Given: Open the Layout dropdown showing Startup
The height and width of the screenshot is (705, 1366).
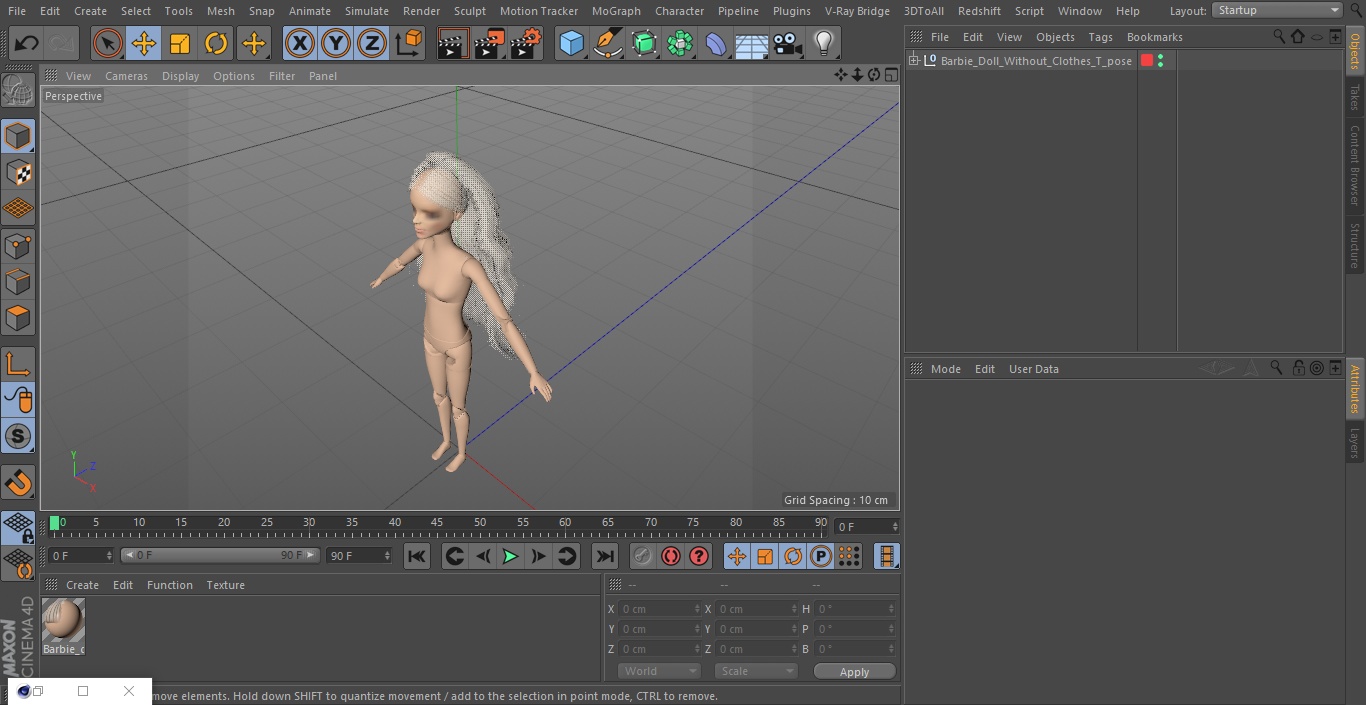Looking at the screenshot, I should [1278, 10].
